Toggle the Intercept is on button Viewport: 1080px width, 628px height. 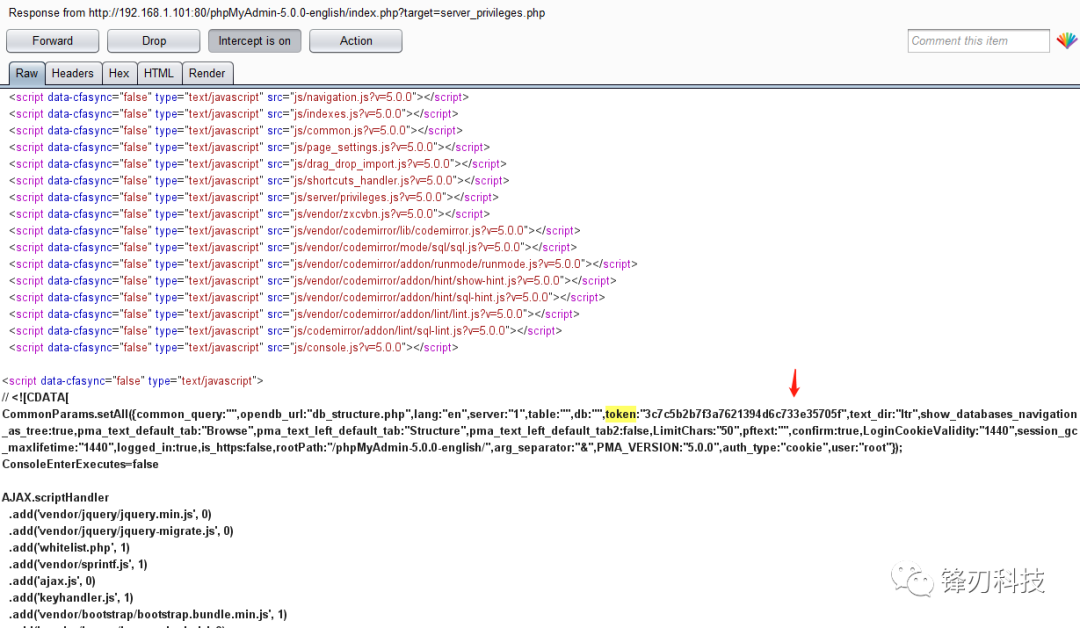(254, 41)
